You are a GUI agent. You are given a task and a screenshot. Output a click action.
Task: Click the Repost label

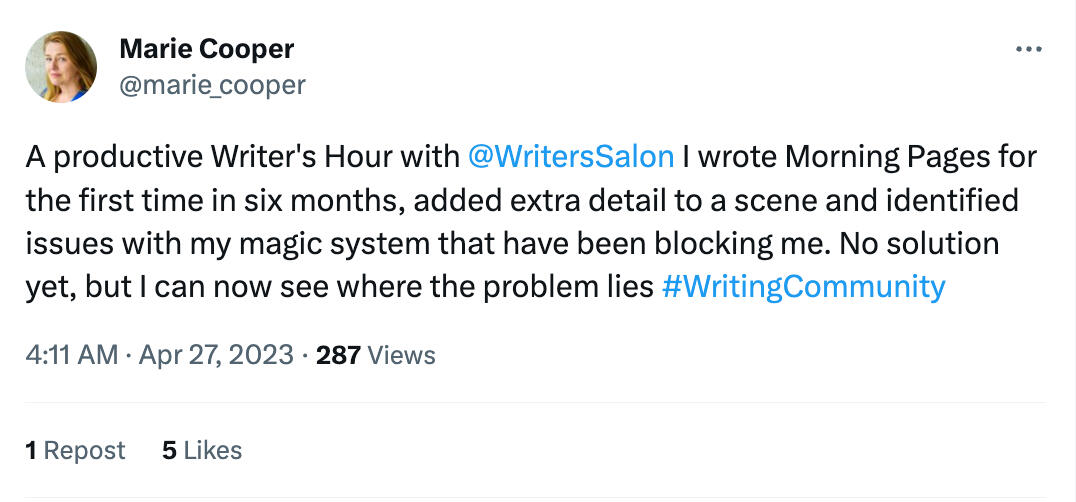85,450
